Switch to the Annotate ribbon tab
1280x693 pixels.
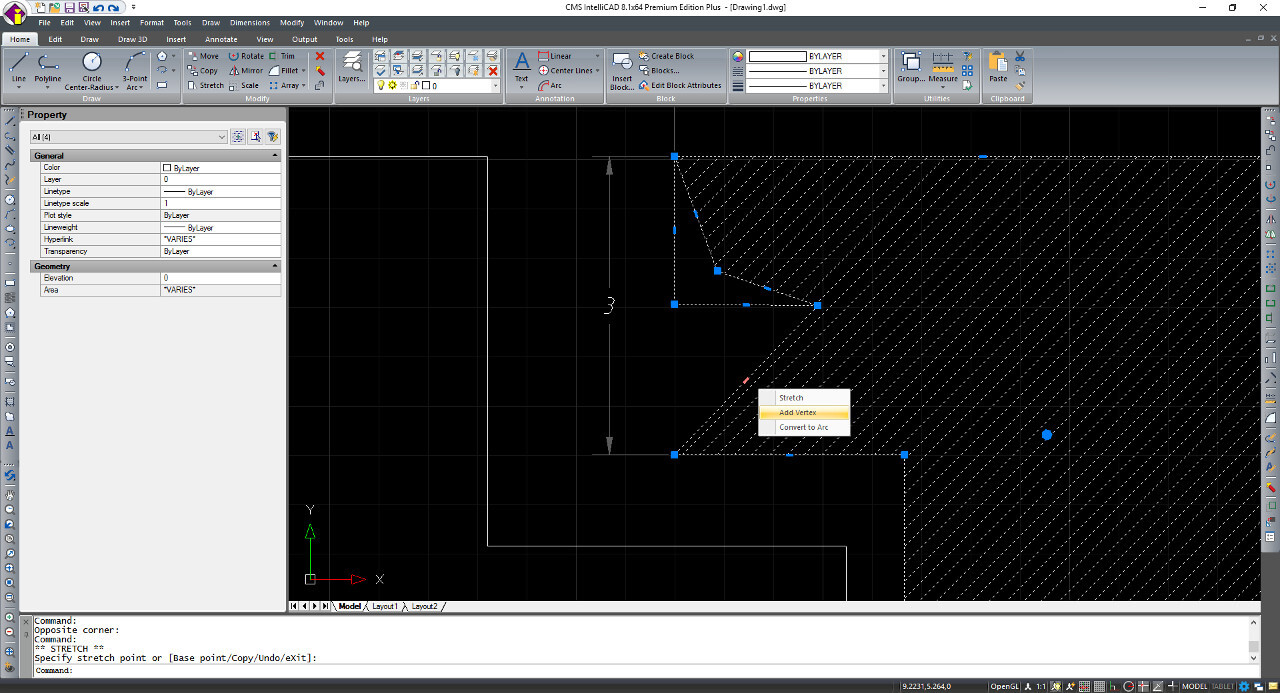click(221, 39)
